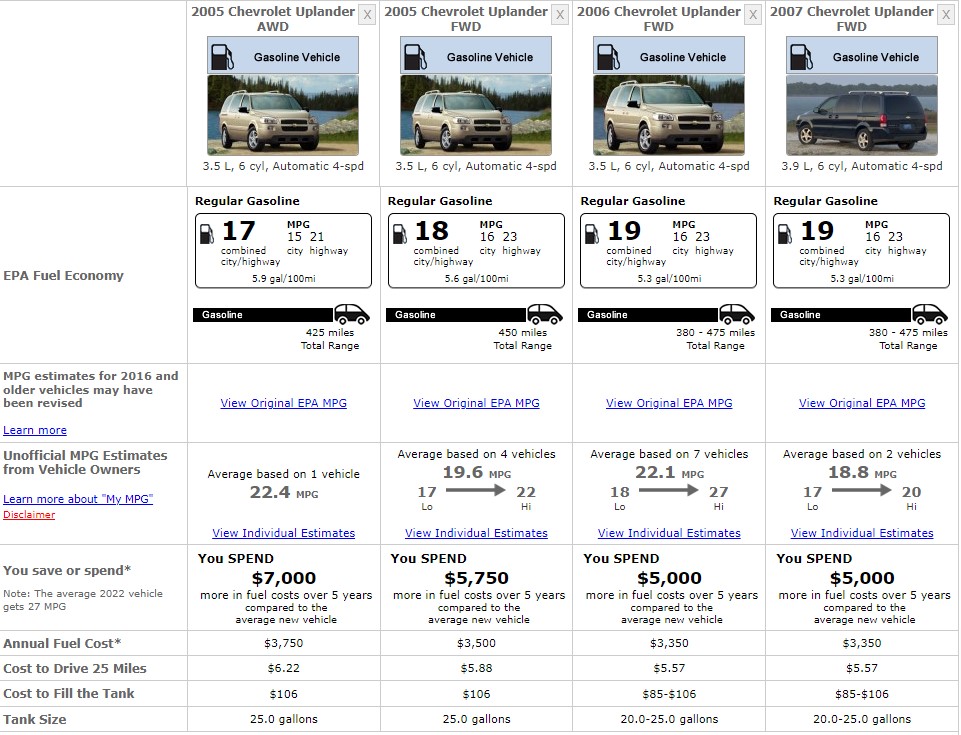Click car range icon for 2007 Uplander FWD
Screen dimensions: 961x735
click(x=930, y=314)
